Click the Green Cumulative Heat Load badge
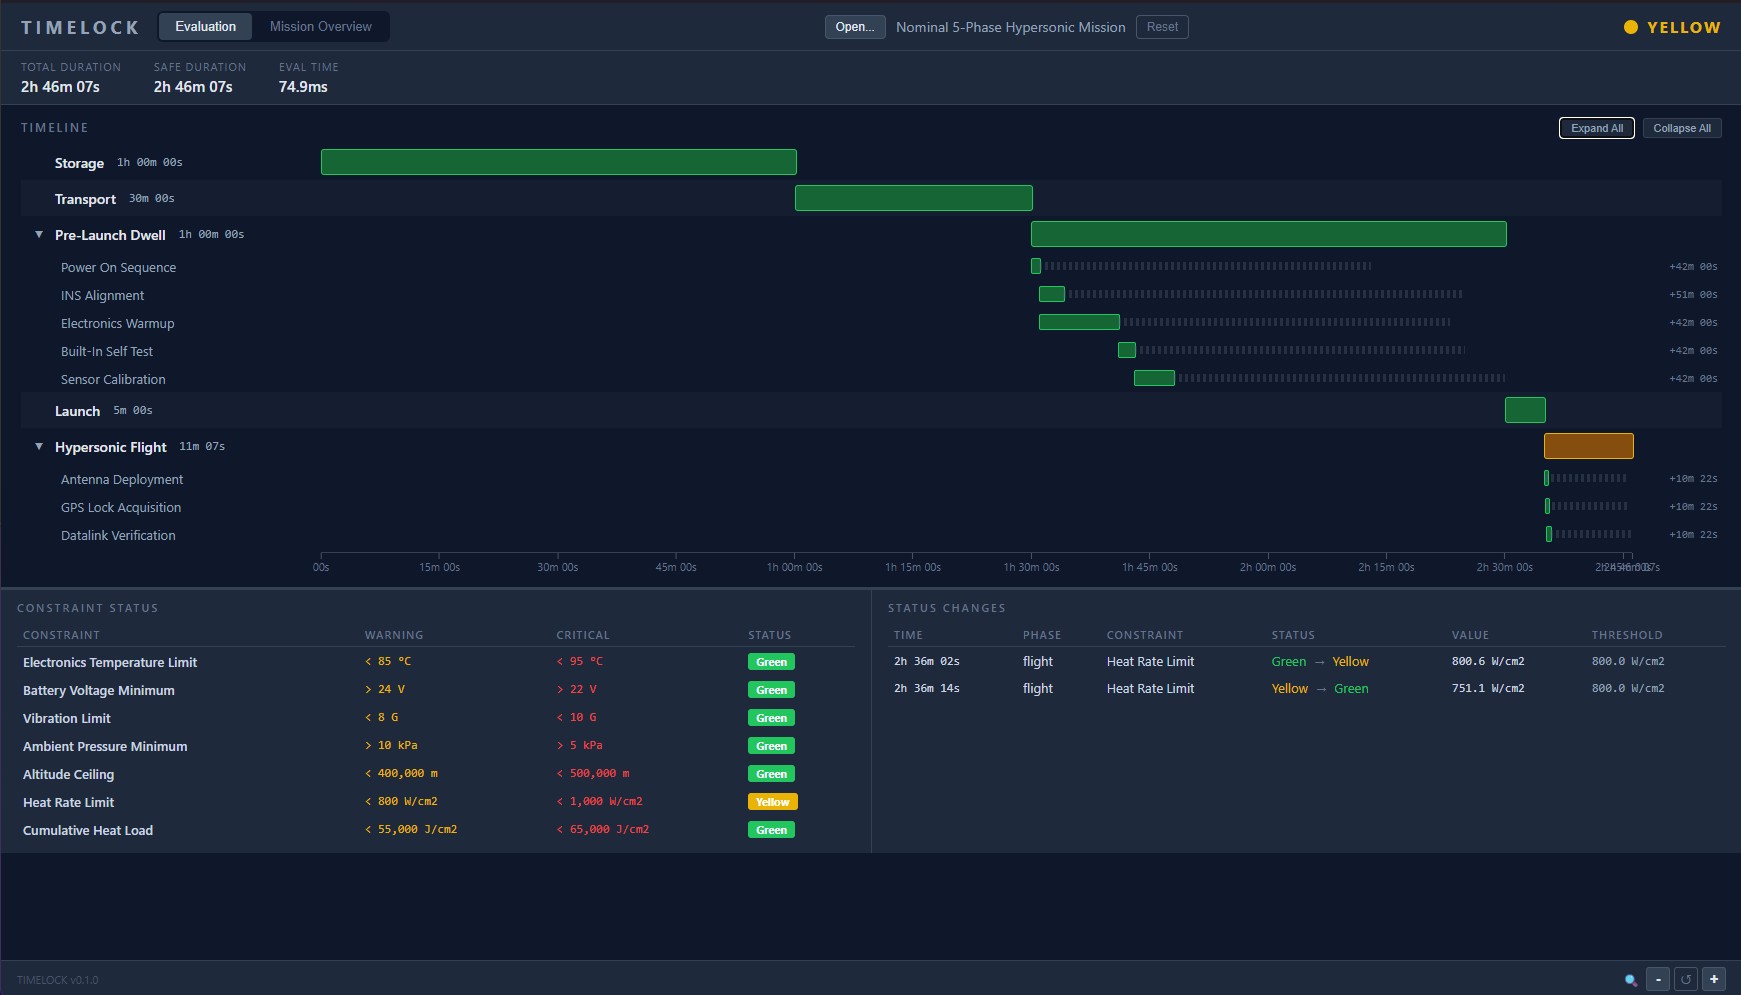 pos(771,830)
